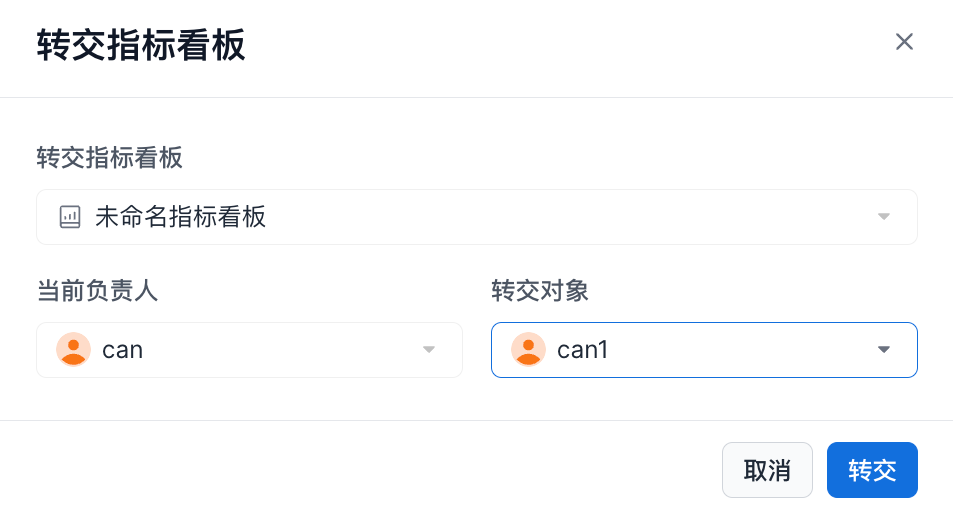Click the 当前负责人 field label
This screenshot has width=953, height=513.
(x=97, y=291)
